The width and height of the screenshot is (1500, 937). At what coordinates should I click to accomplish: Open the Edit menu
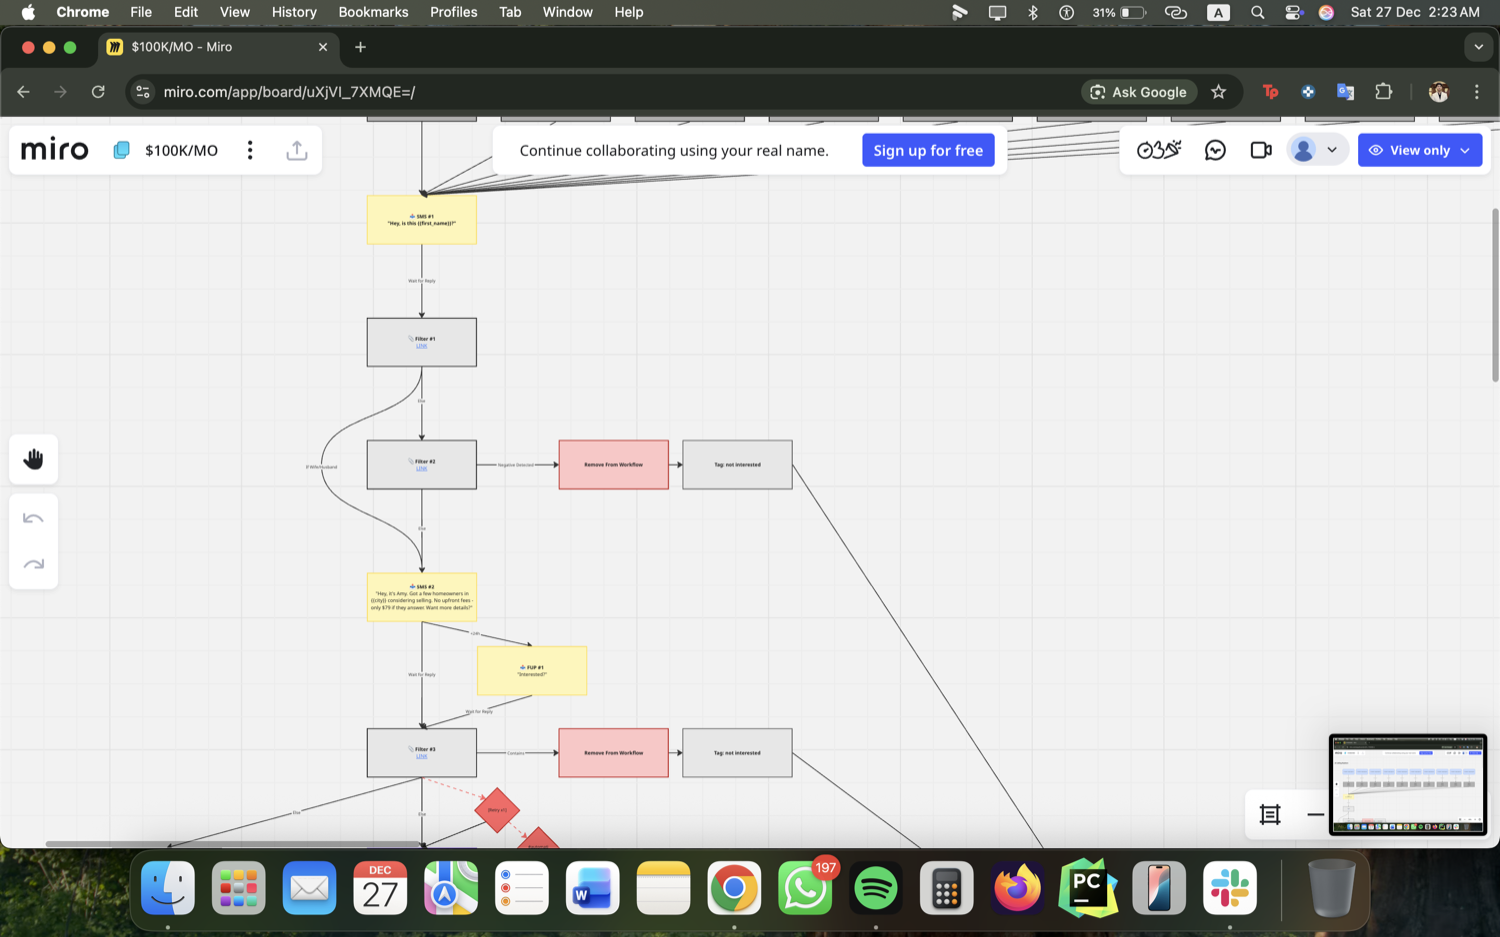[x=185, y=12]
